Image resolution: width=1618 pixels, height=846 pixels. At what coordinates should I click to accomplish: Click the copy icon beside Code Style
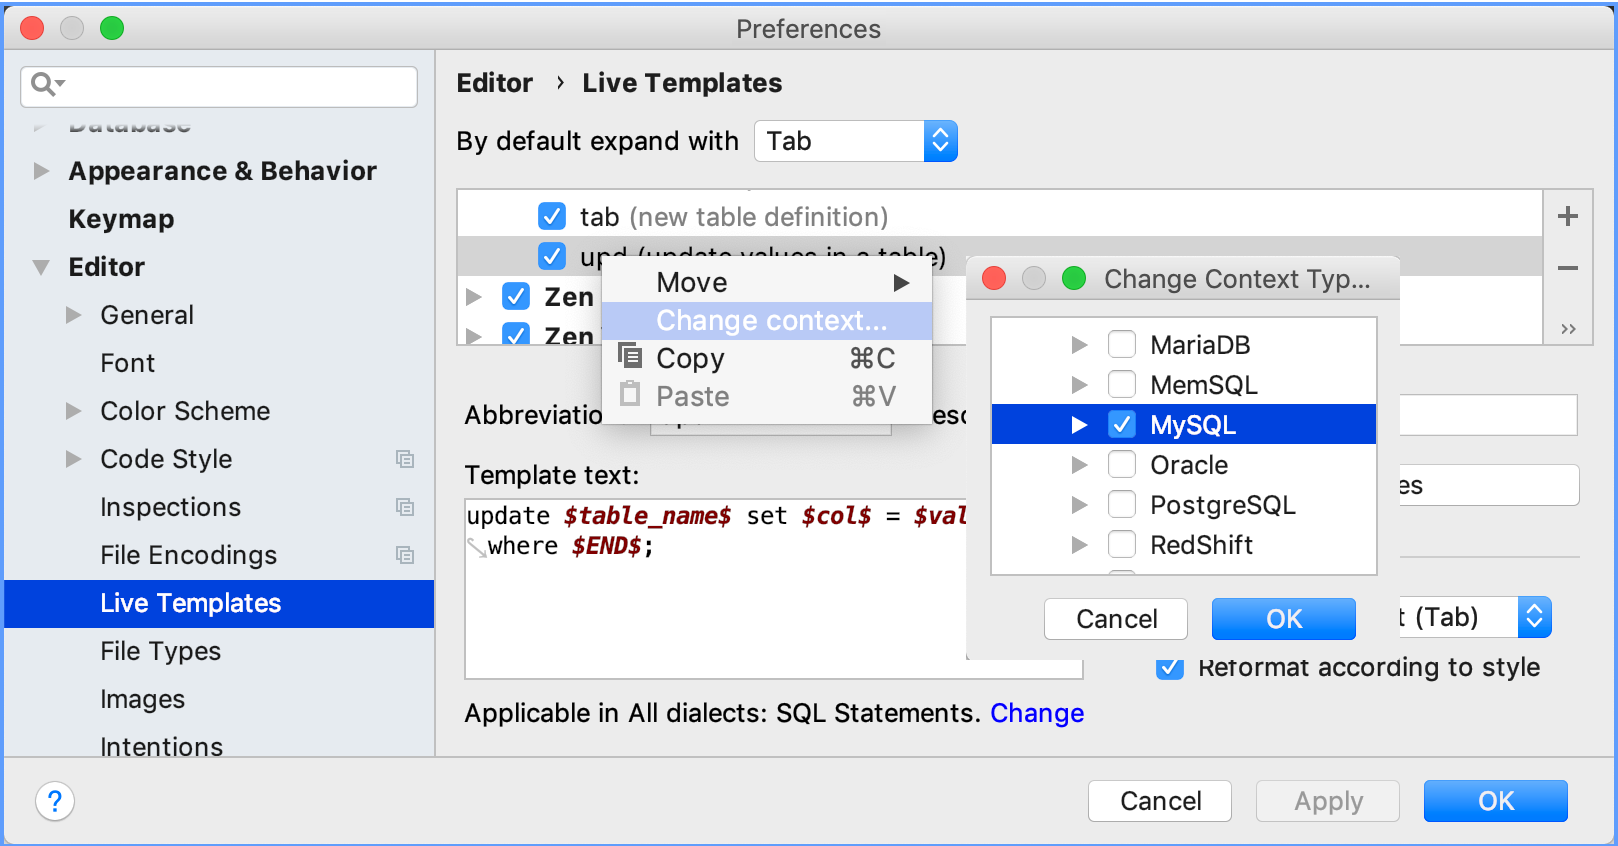pos(405,459)
